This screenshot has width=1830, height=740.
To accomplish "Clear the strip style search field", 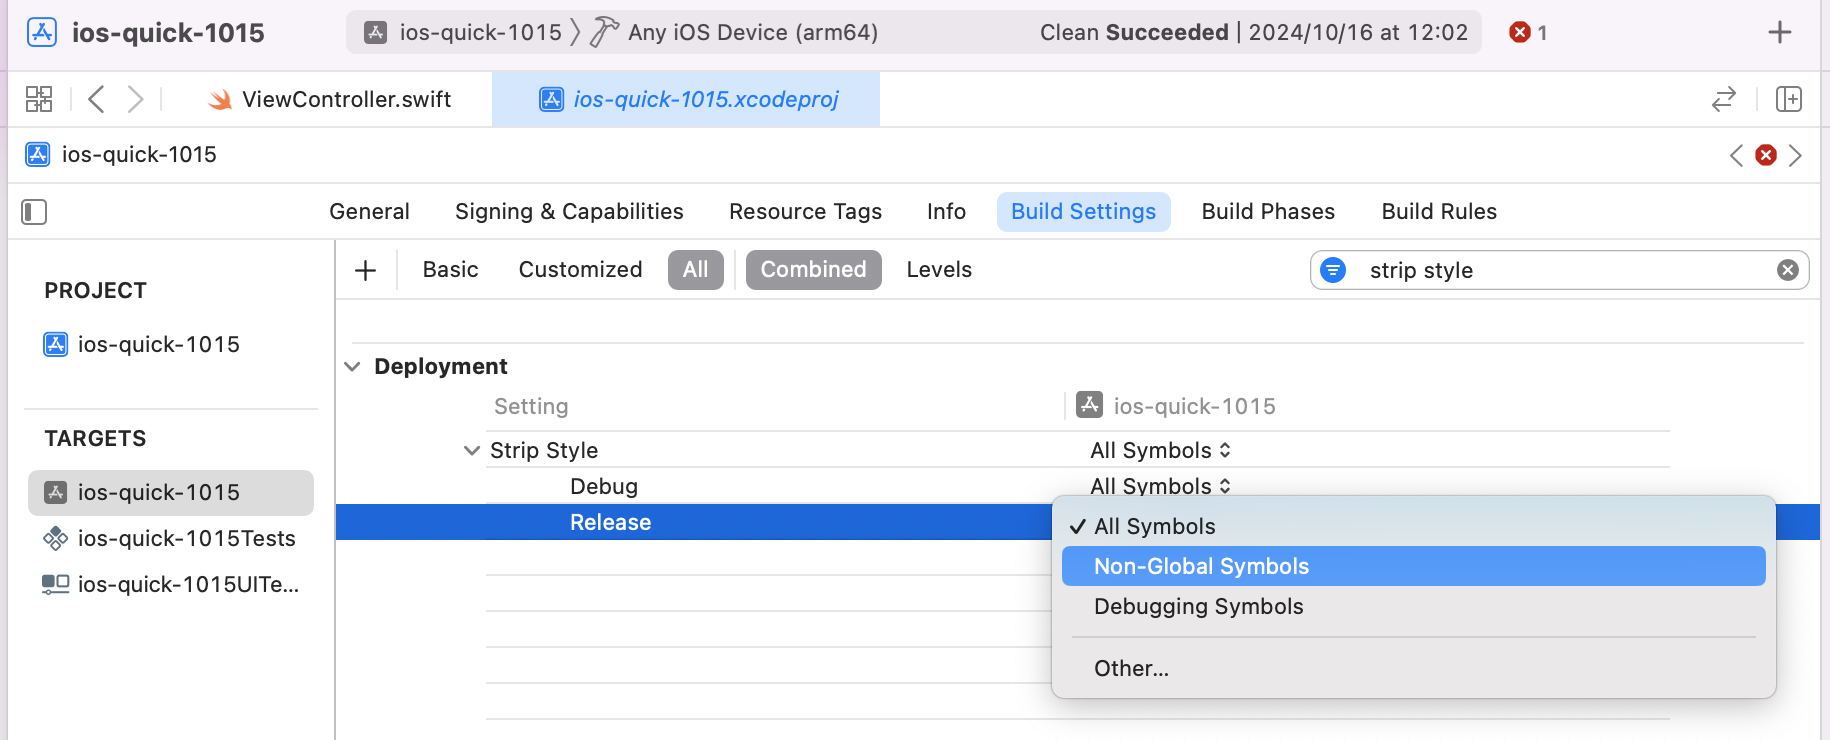I will 1787,270.
